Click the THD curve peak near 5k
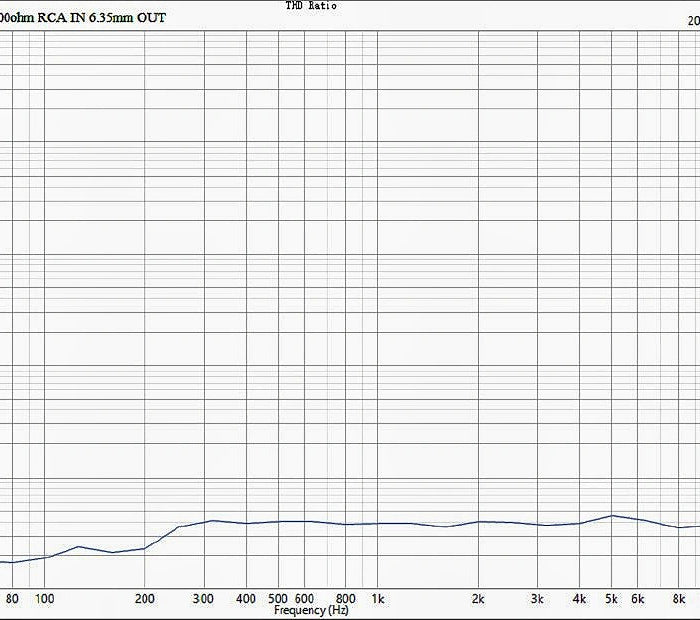Image resolution: width=700 pixels, height=620 pixels. click(x=612, y=516)
